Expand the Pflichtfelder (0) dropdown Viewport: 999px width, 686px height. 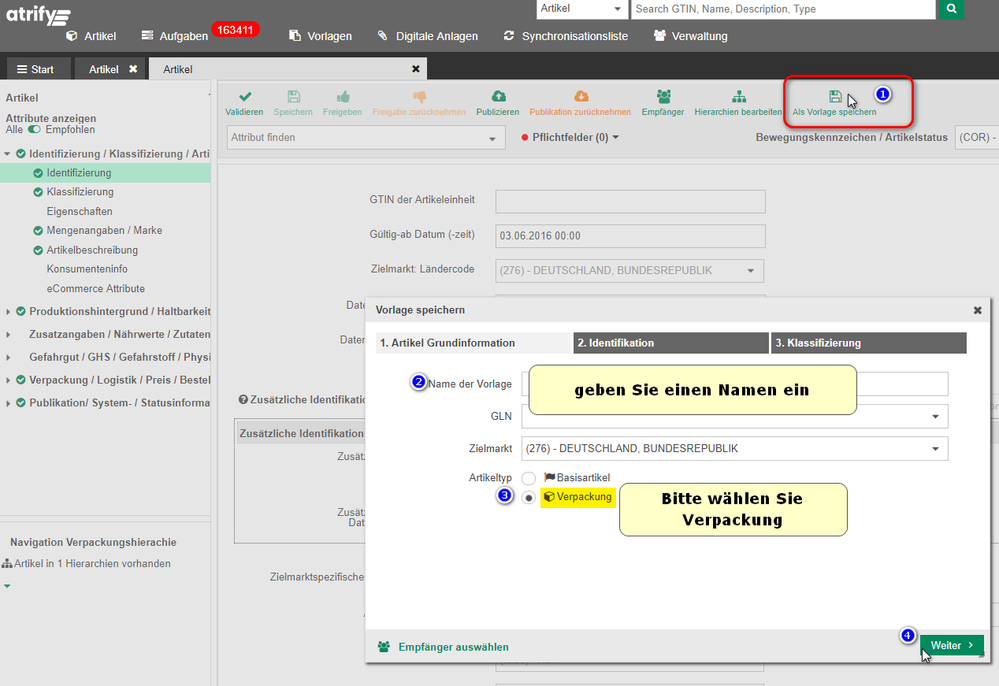click(570, 138)
